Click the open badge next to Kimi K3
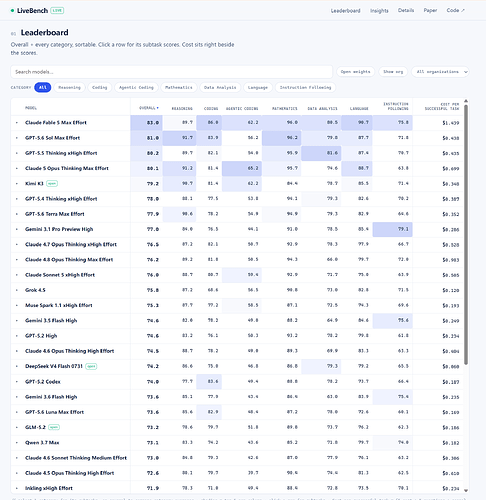This screenshot has width=486, height=500. click(x=52, y=183)
